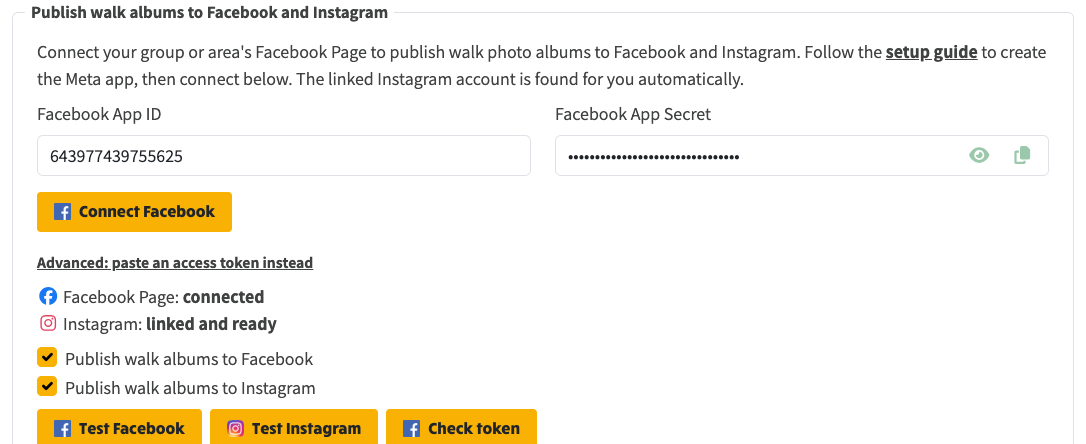Click the Instagram status icon
Image resolution: width=1086 pixels, height=444 pixels.
[x=48, y=323]
